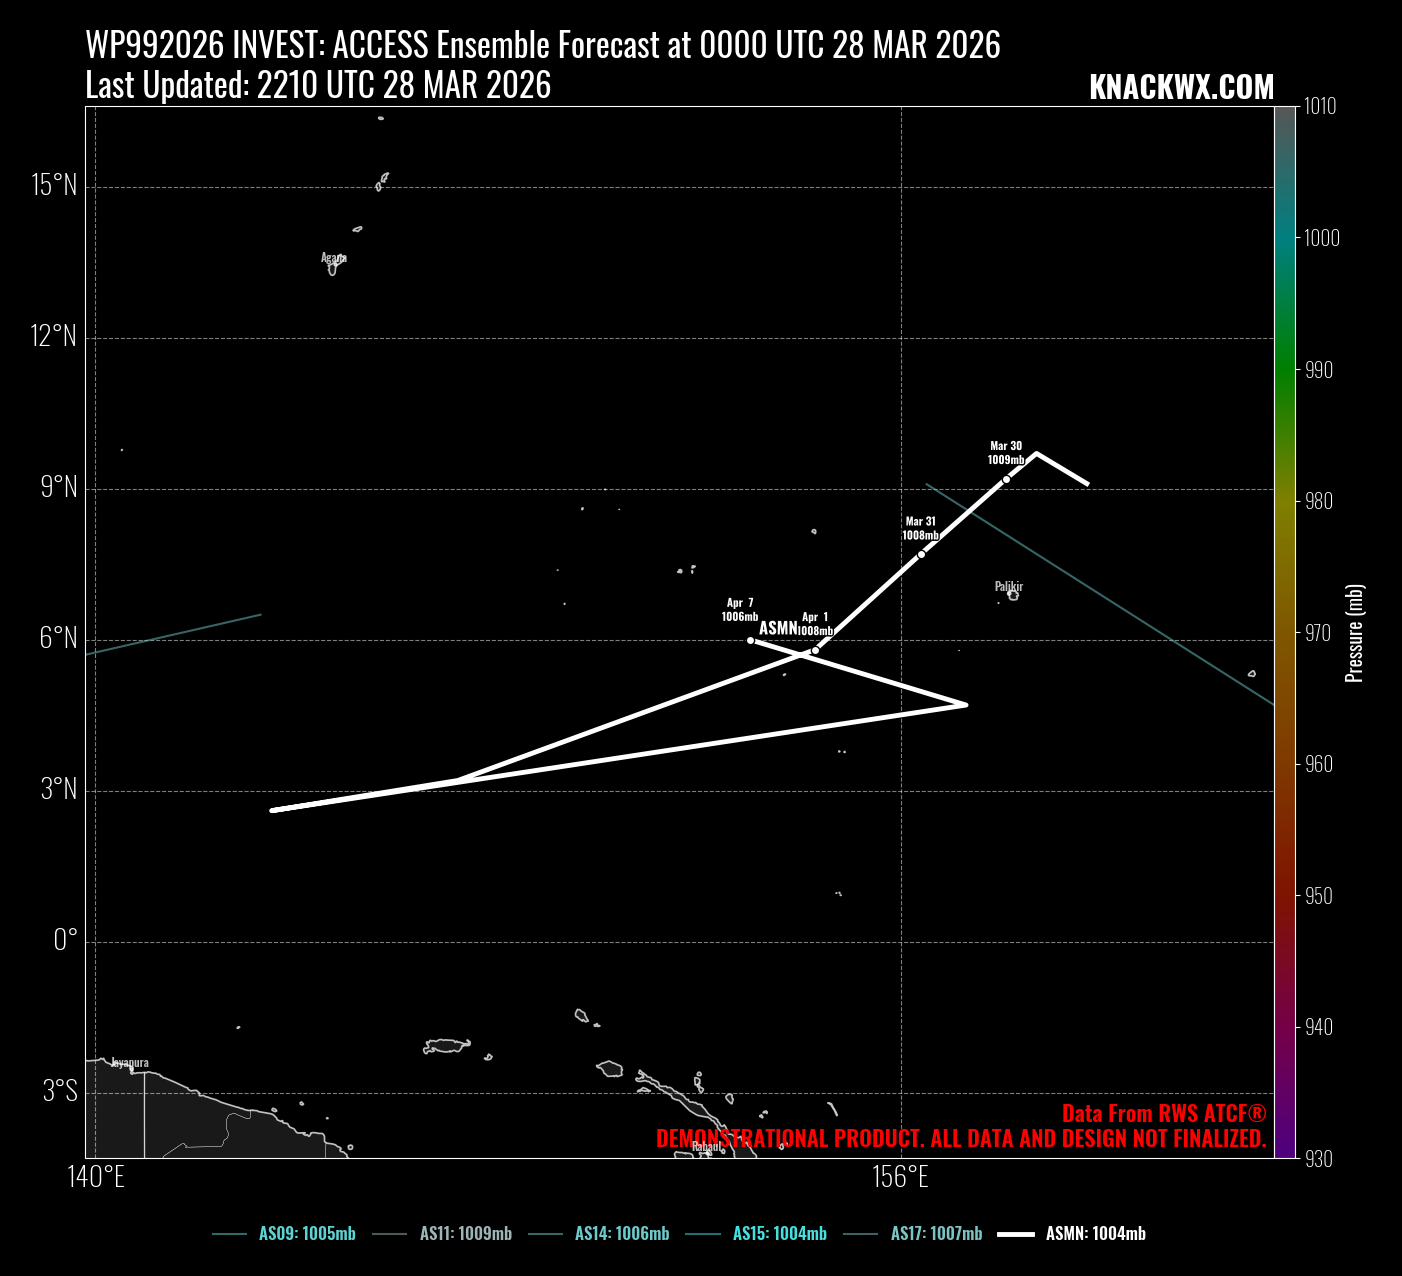Viewport: 1402px width, 1276px height.
Task: Click the green 990 region of pressure colorbar
Action: (x=1284, y=370)
